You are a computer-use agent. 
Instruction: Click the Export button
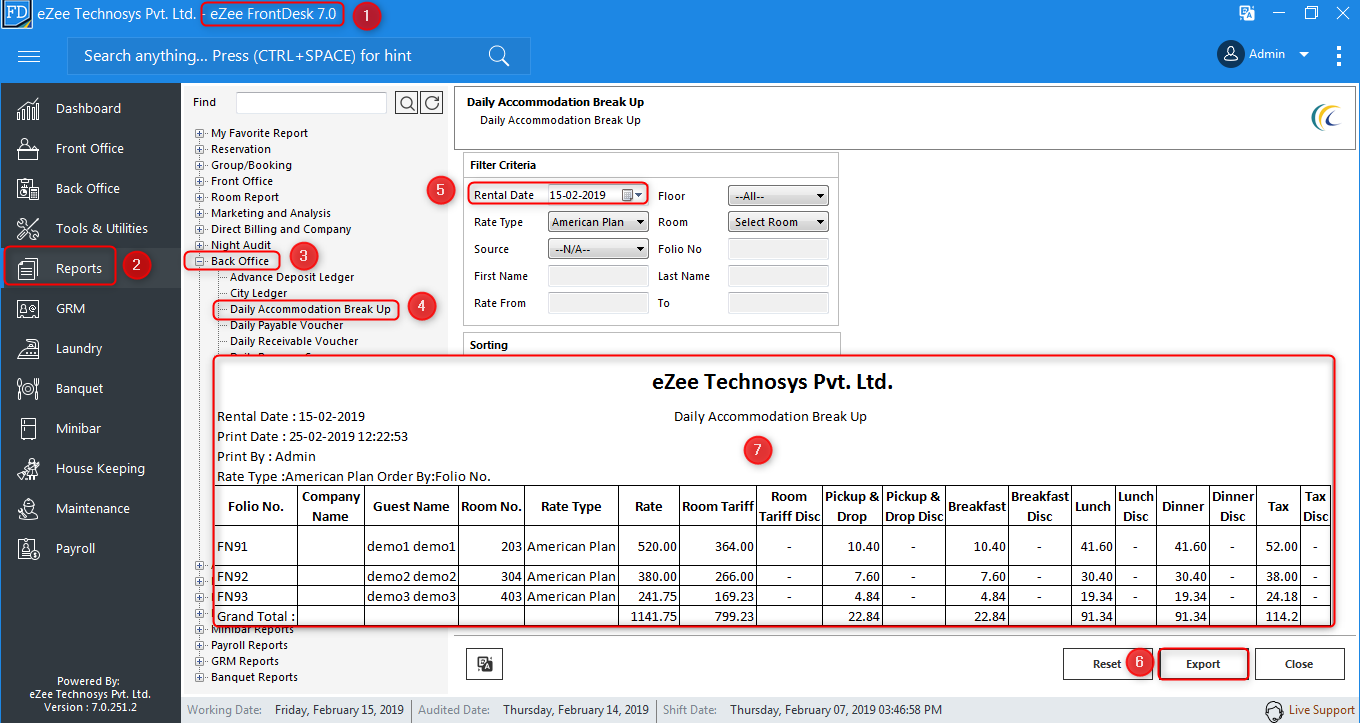tap(1203, 664)
